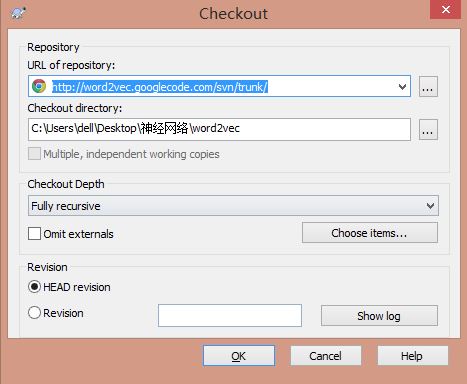Close the Checkout dialog
Screen dimensions: 467x384
[446, 9]
